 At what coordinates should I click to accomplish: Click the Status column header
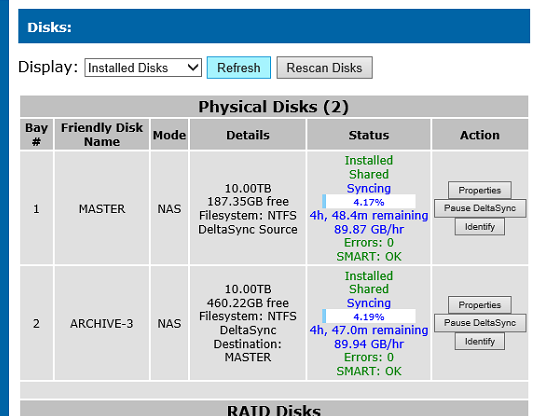pyautogui.click(x=369, y=135)
